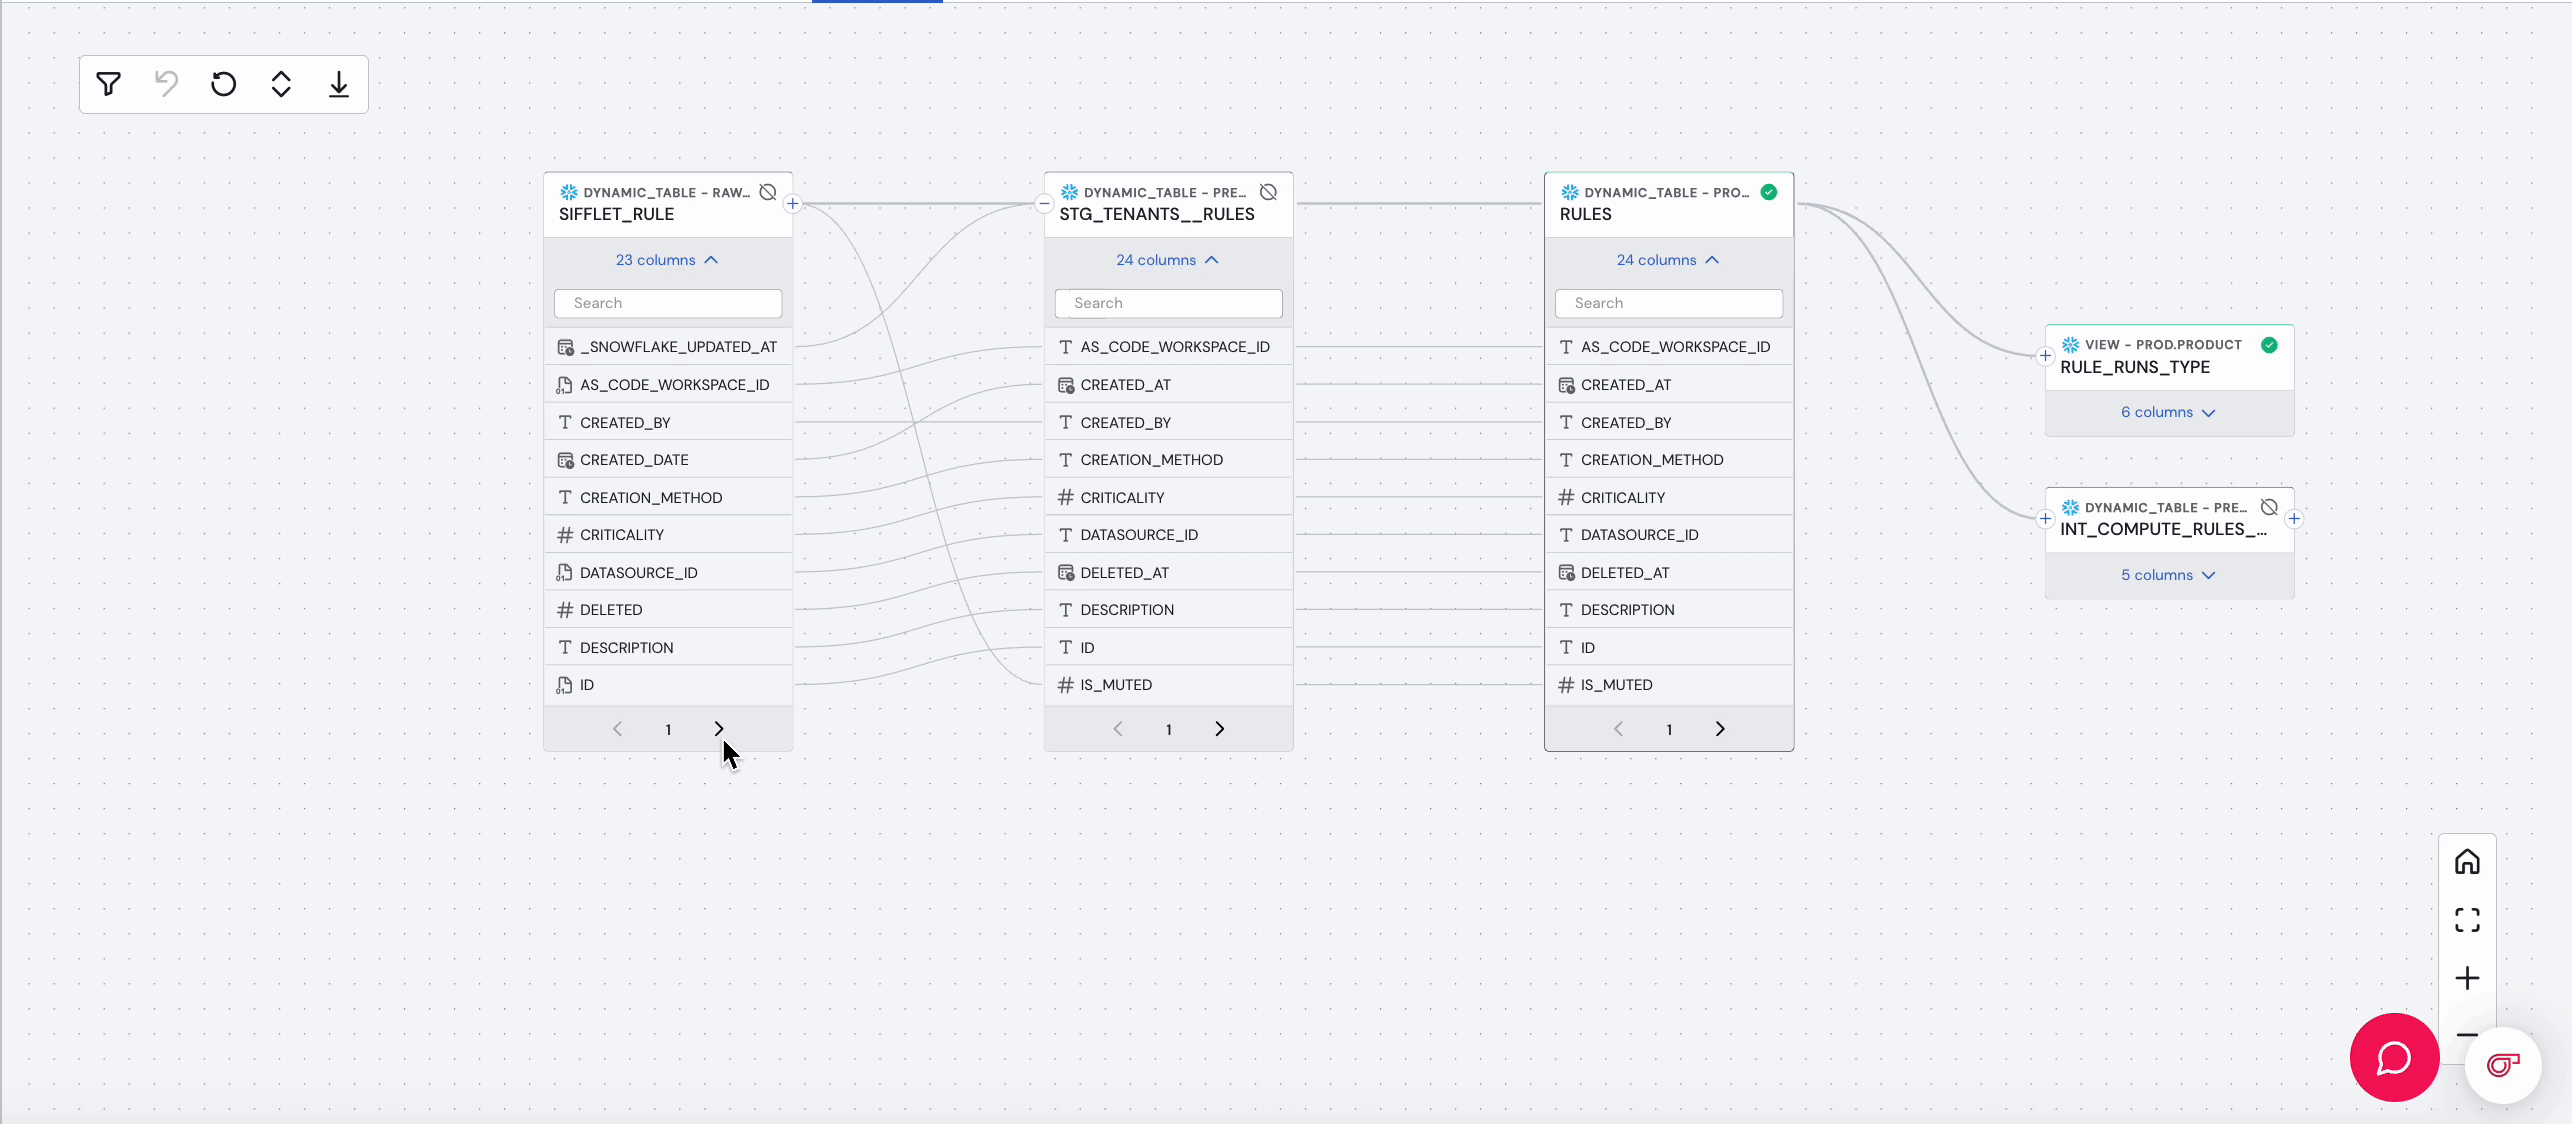Open the red chat bubble button
Image resolution: width=2572 pixels, height=1124 pixels.
(2394, 1057)
